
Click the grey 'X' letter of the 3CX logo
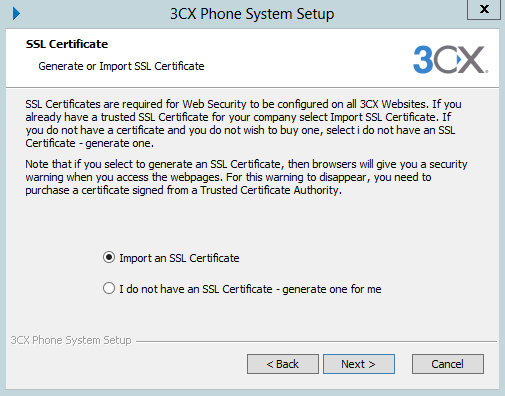coord(472,60)
